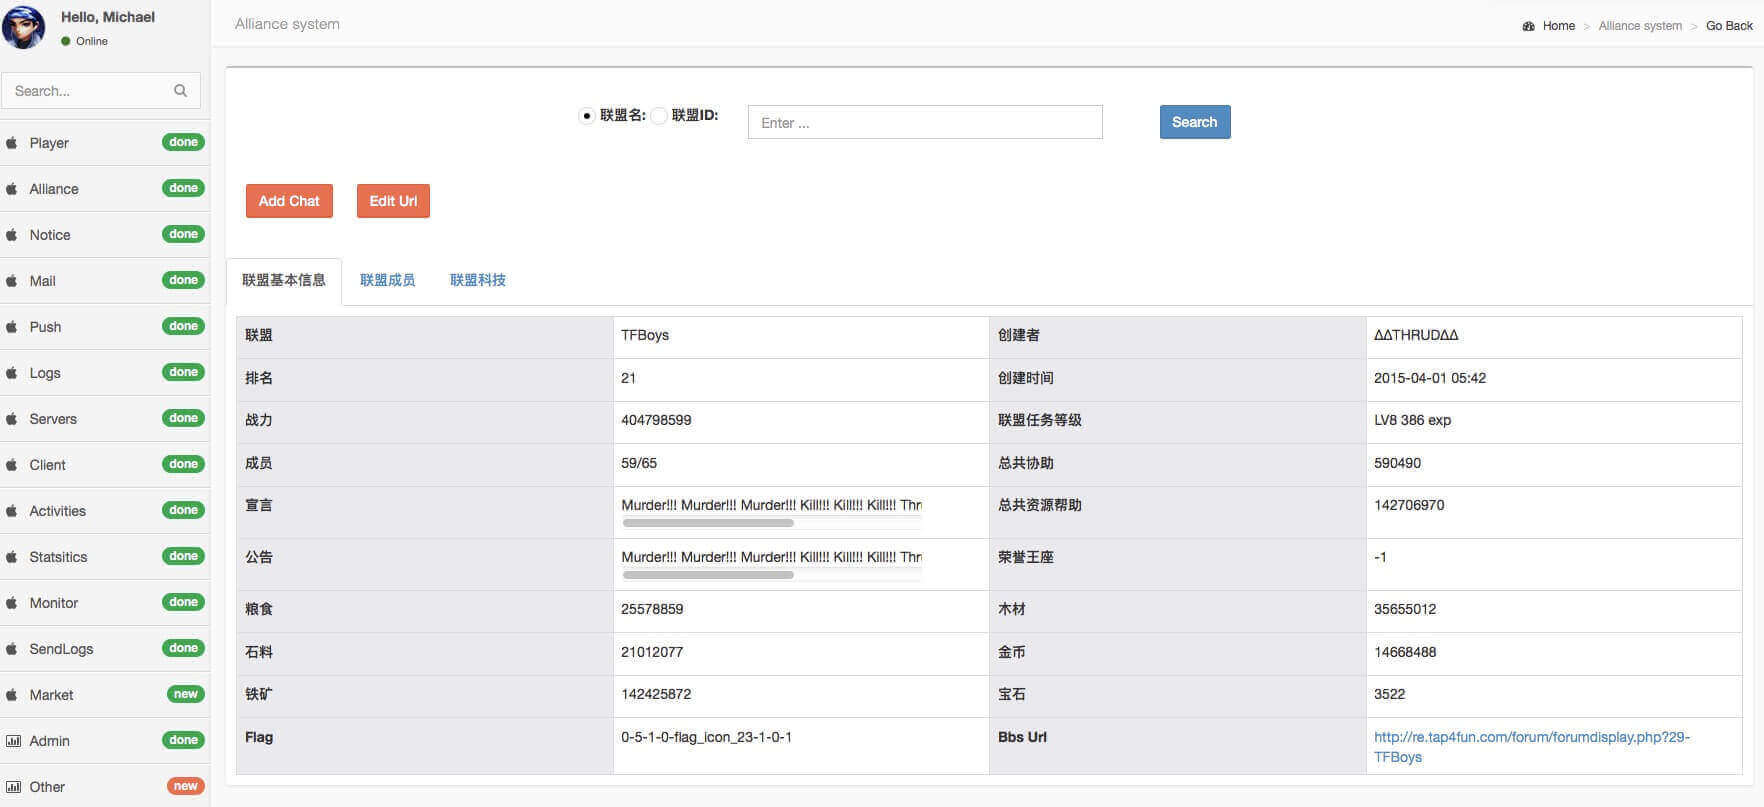Click the Go Back breadcrumb link
The image size is (1764, 807).
click(x=1729, y=26)
